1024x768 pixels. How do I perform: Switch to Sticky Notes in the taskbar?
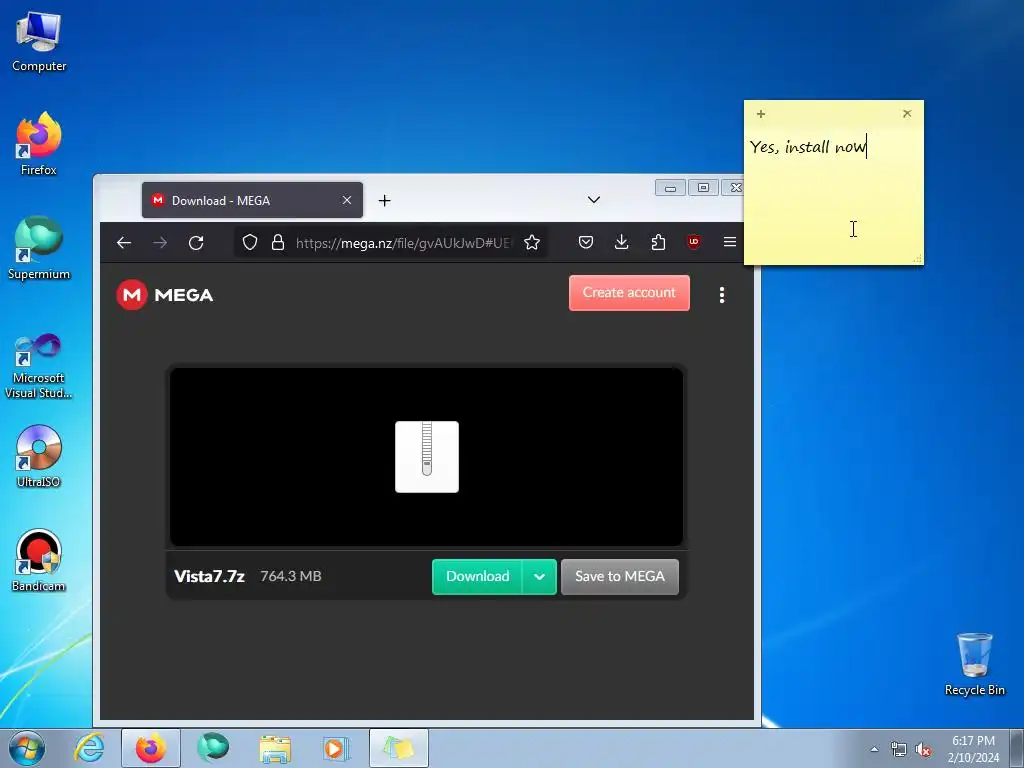tap(399, 748)
